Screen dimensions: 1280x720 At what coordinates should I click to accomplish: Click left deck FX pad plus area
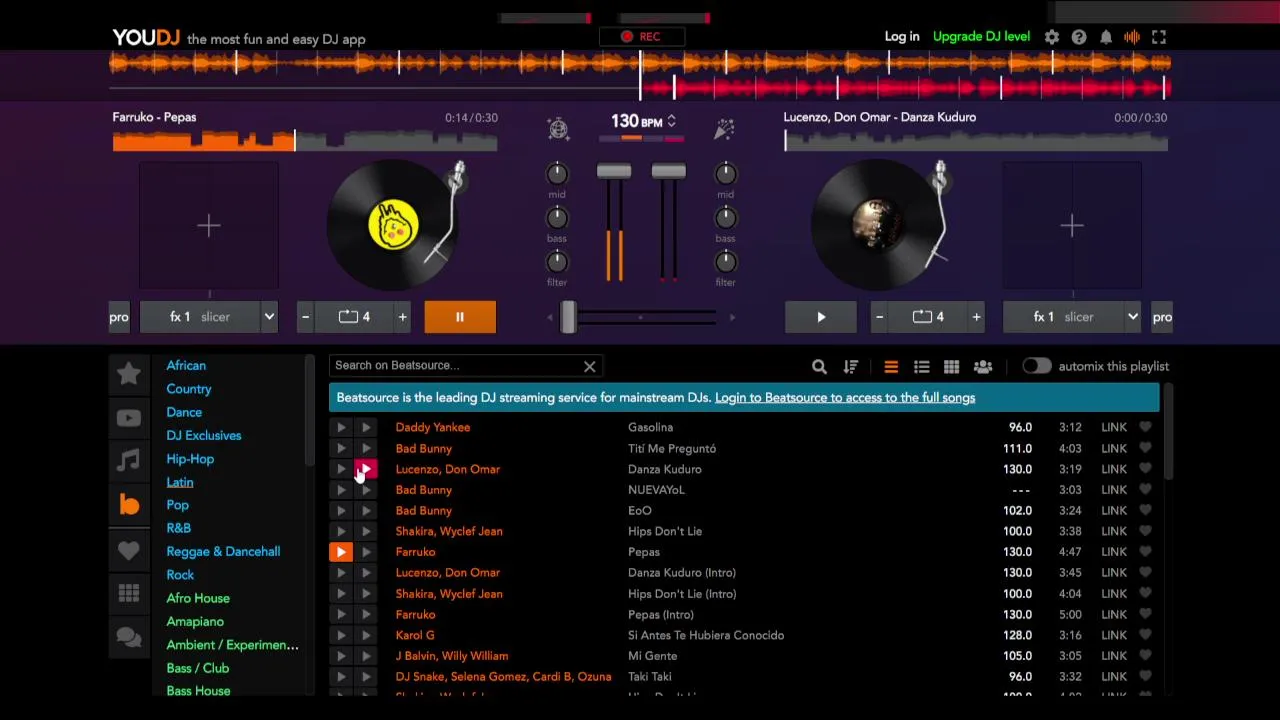point(208,226)
